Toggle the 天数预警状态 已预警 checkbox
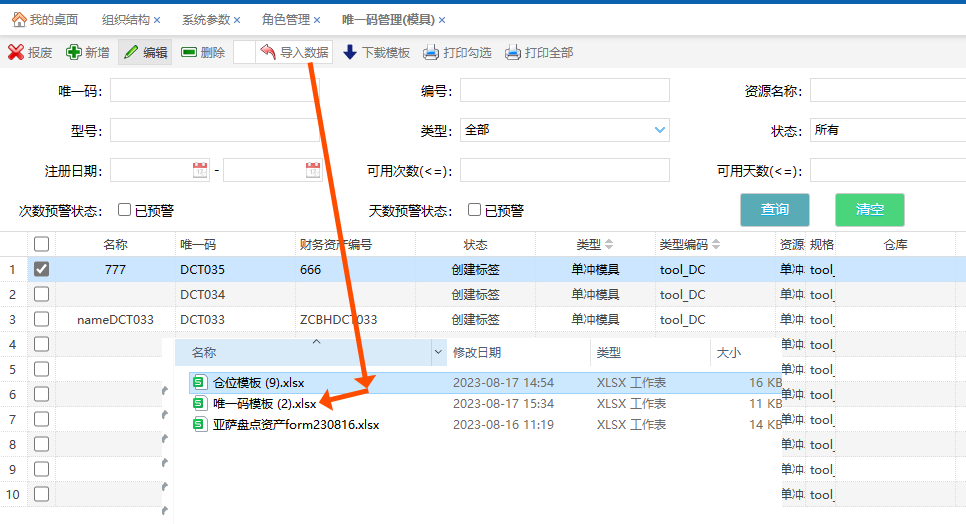Image resolution: width=966 pixels, height=524 pixels. pos(475,210)
